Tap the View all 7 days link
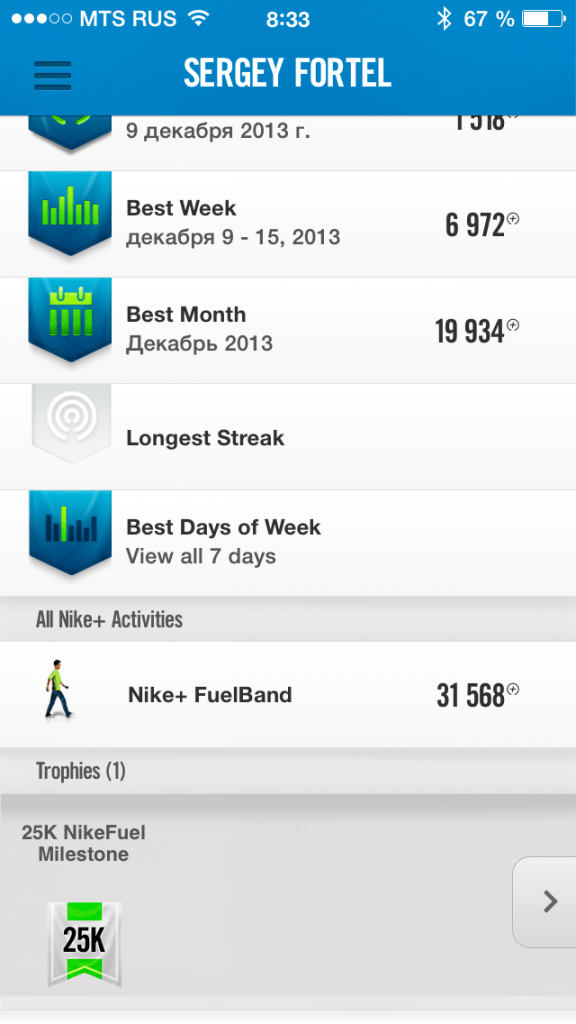 pos(201,556)
